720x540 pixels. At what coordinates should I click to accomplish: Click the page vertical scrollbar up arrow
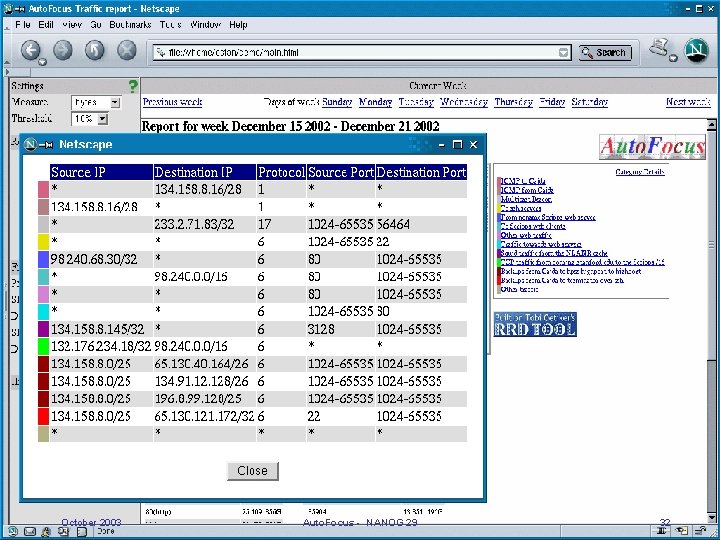point(712,124)
